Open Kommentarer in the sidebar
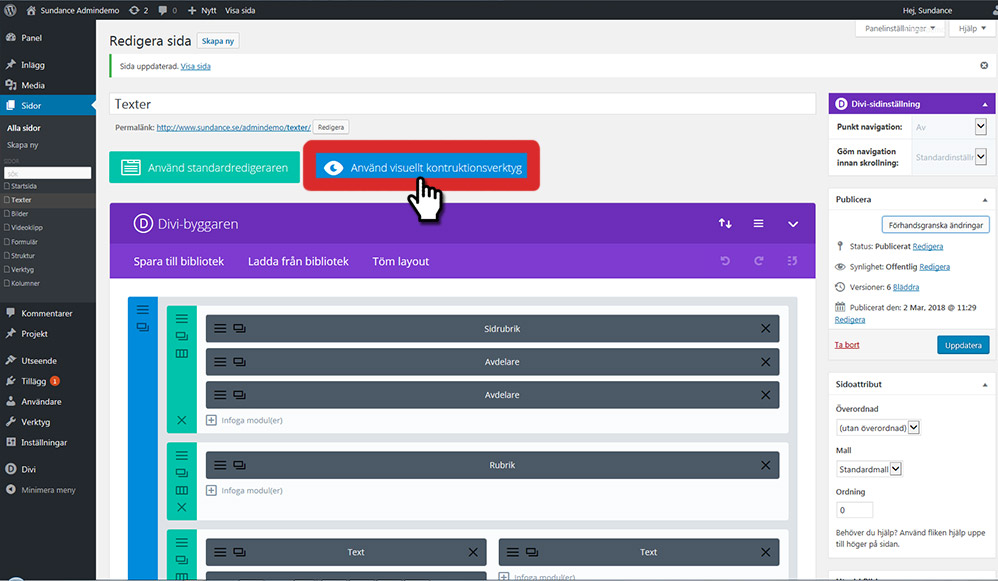This screenshot has height=581, width=998. [x=46, y=313]
